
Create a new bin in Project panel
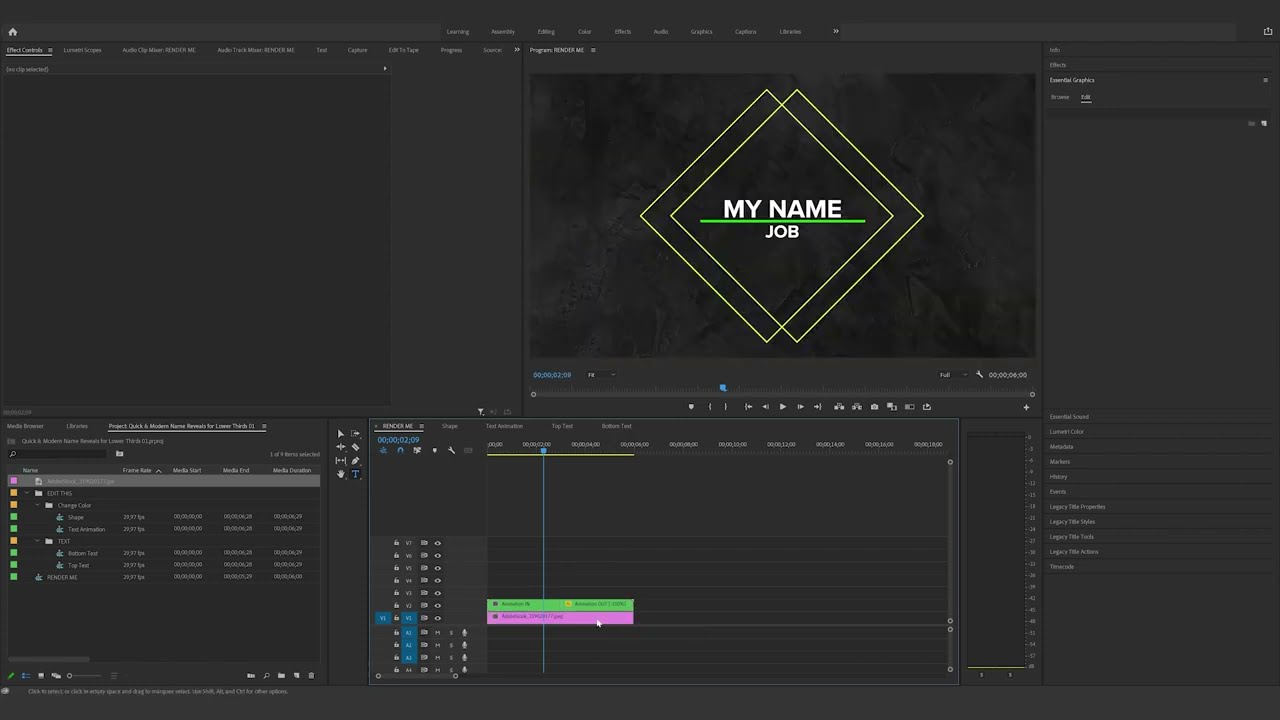281,675
